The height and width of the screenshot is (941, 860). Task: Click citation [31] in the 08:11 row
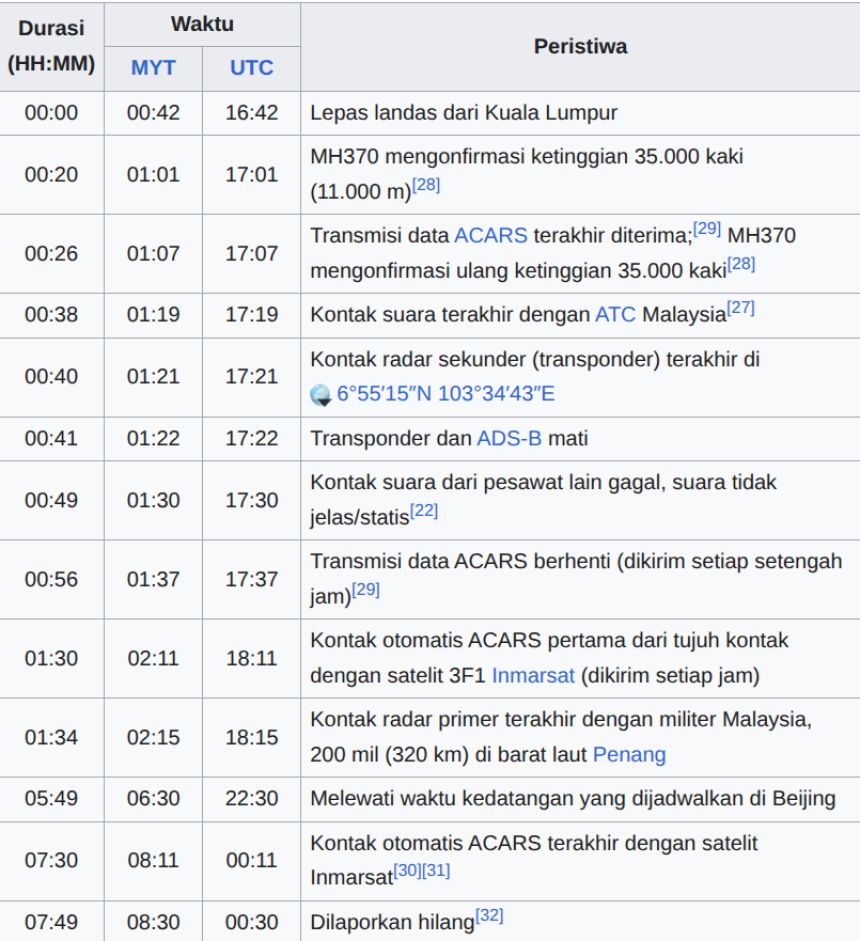pos(436,870)
